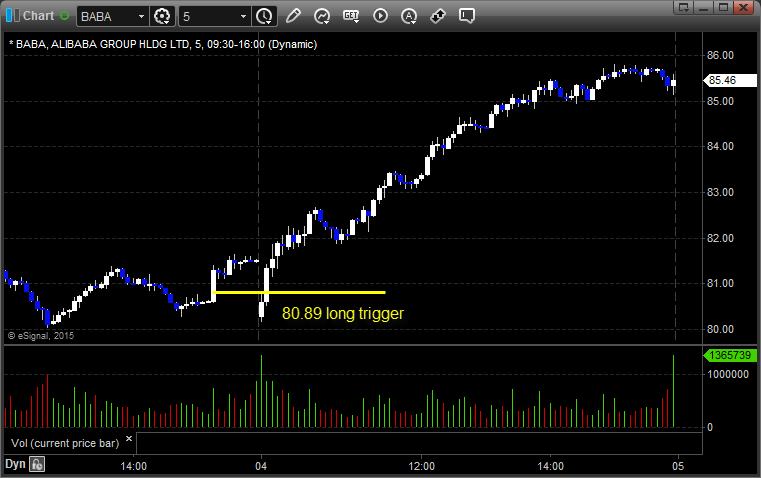Viewport: 761px width, 478px height.
Task: Click the BABA Alibaba chart title text
Action: (163, 45)
